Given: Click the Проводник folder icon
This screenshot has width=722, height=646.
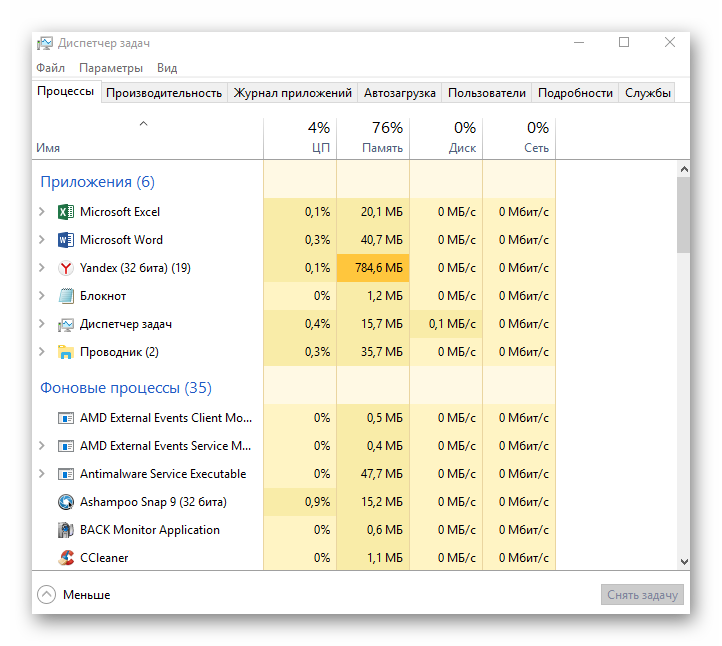Looking at the screenshot, I should 65,352.
